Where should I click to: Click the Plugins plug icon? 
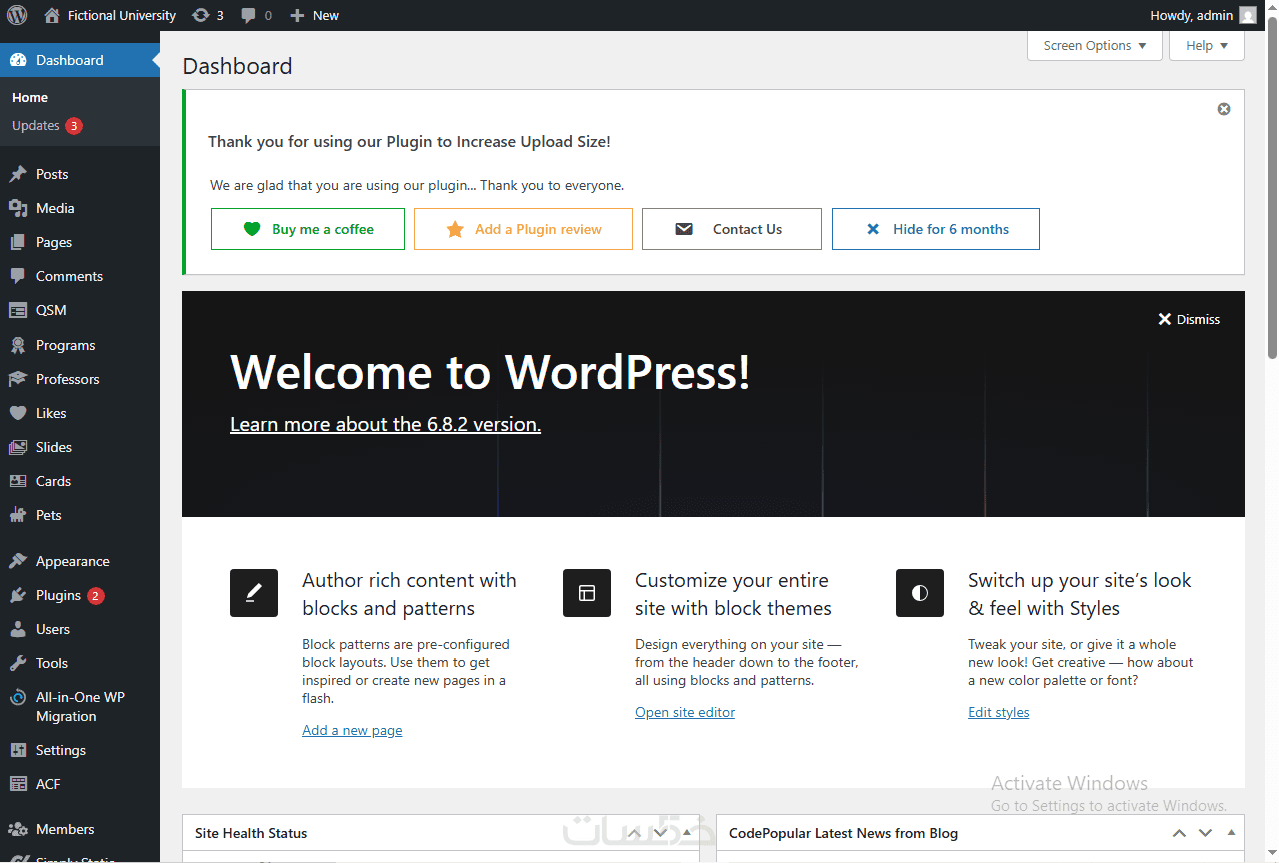[x=17, y=595]
